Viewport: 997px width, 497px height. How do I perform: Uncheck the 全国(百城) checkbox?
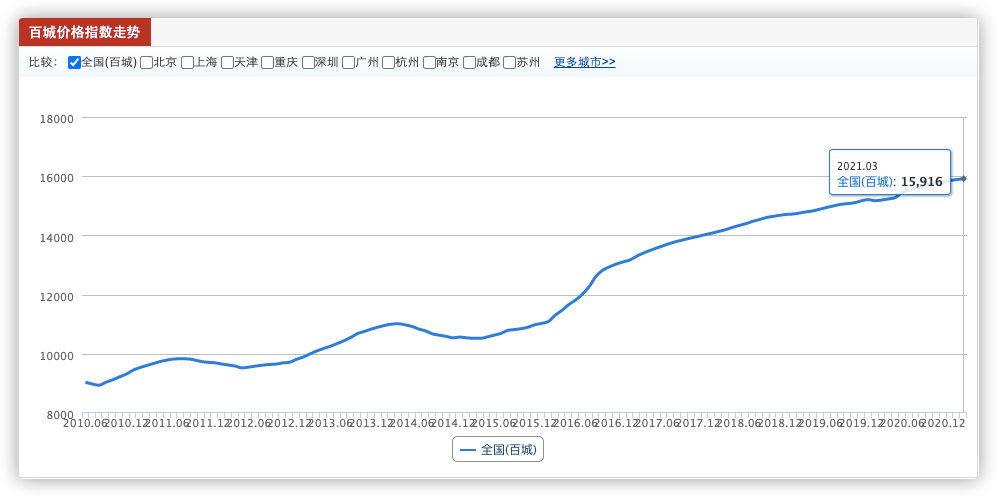point(74,62)
